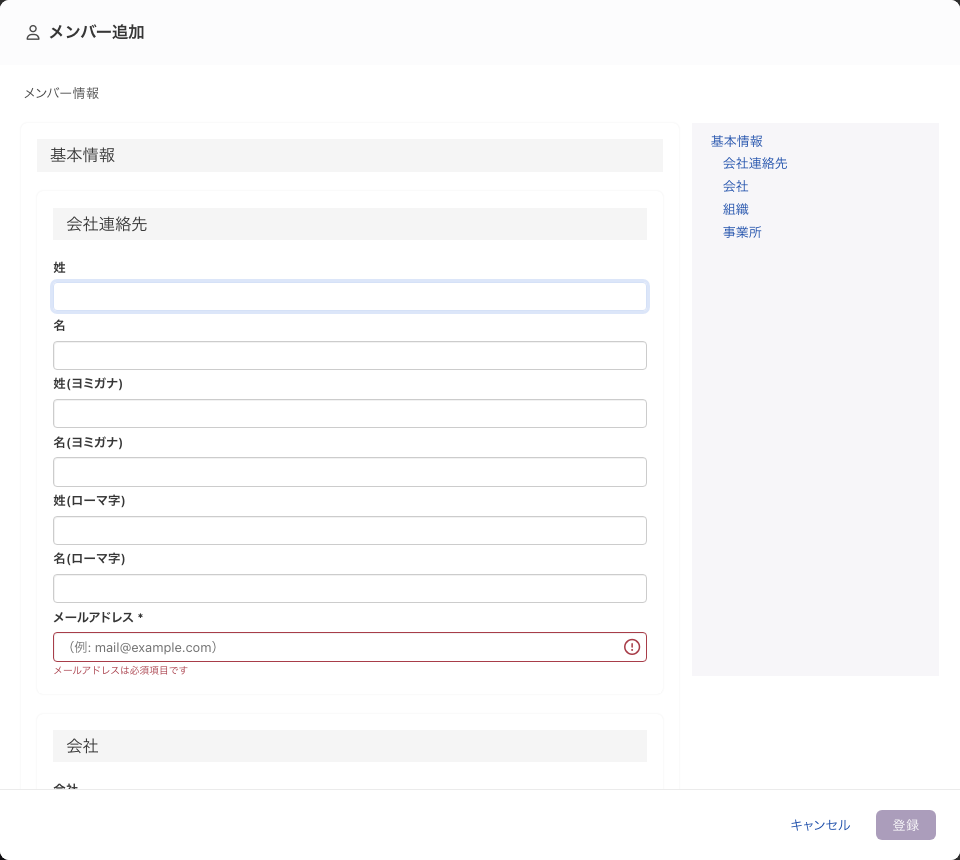
Task: Click the メールアドレス * field label
Action: [98, 617]
